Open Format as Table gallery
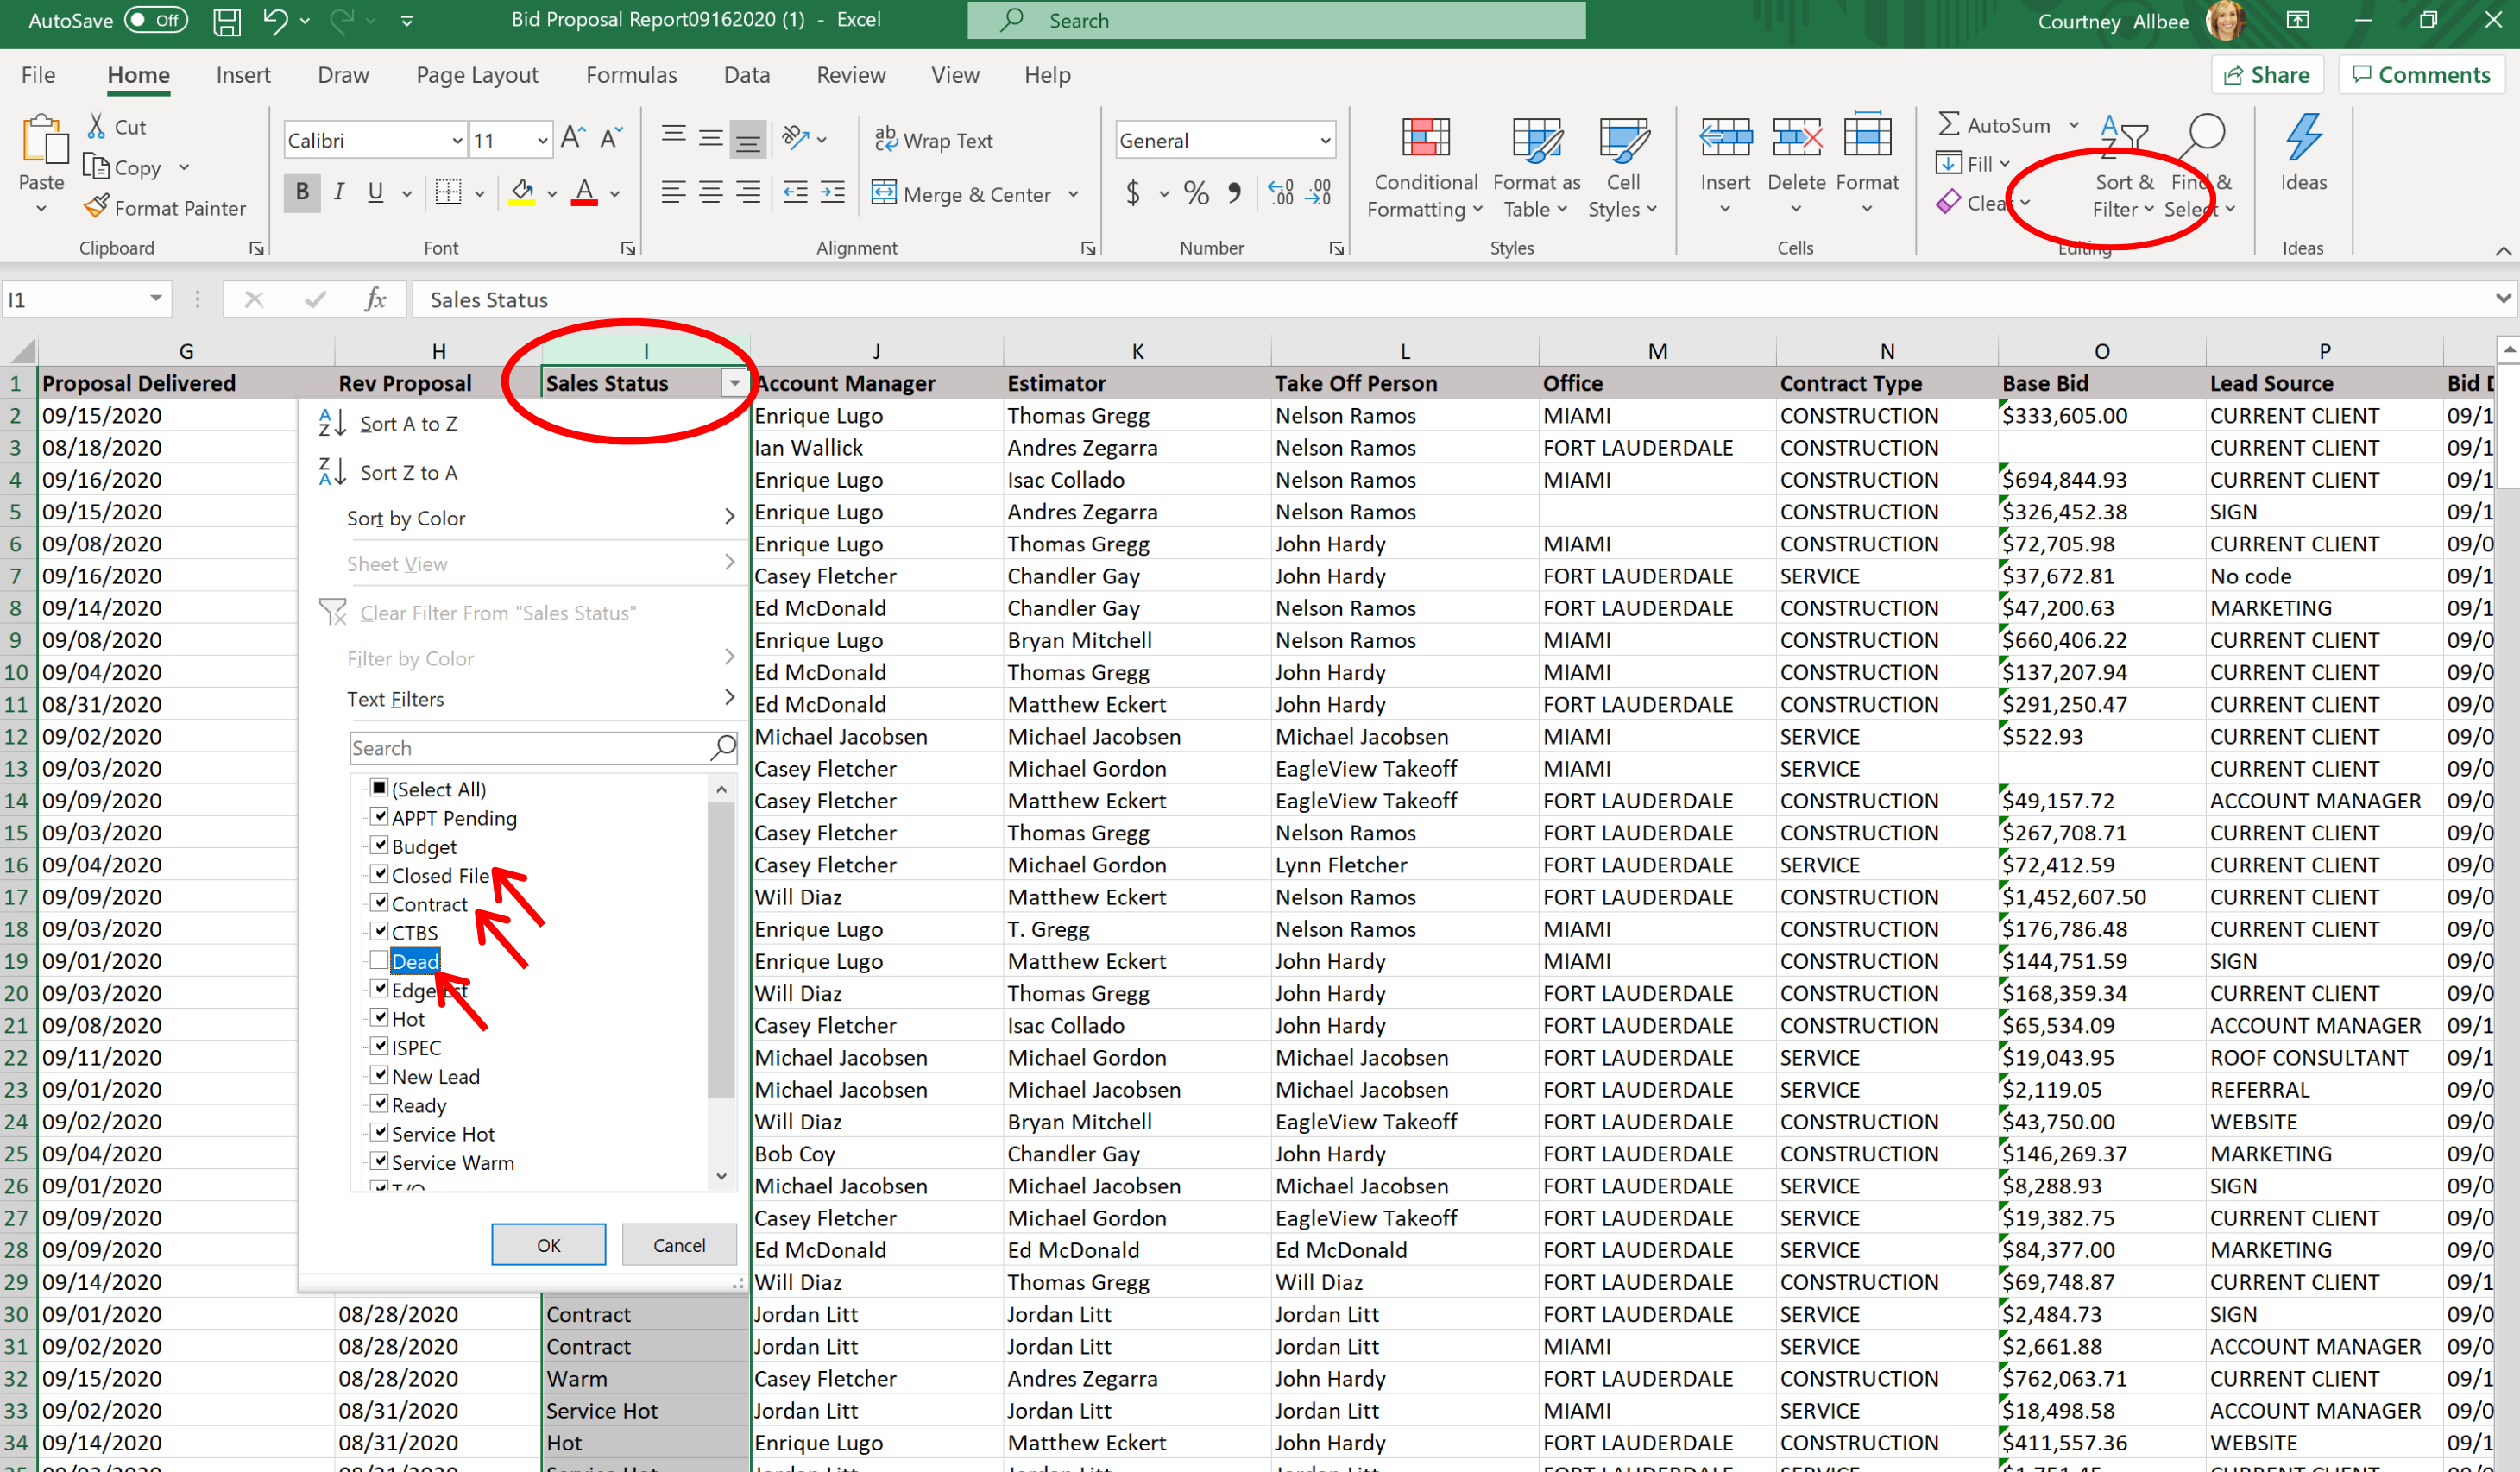Viewport: 2520px width, 1472px height. [1536, 167]
